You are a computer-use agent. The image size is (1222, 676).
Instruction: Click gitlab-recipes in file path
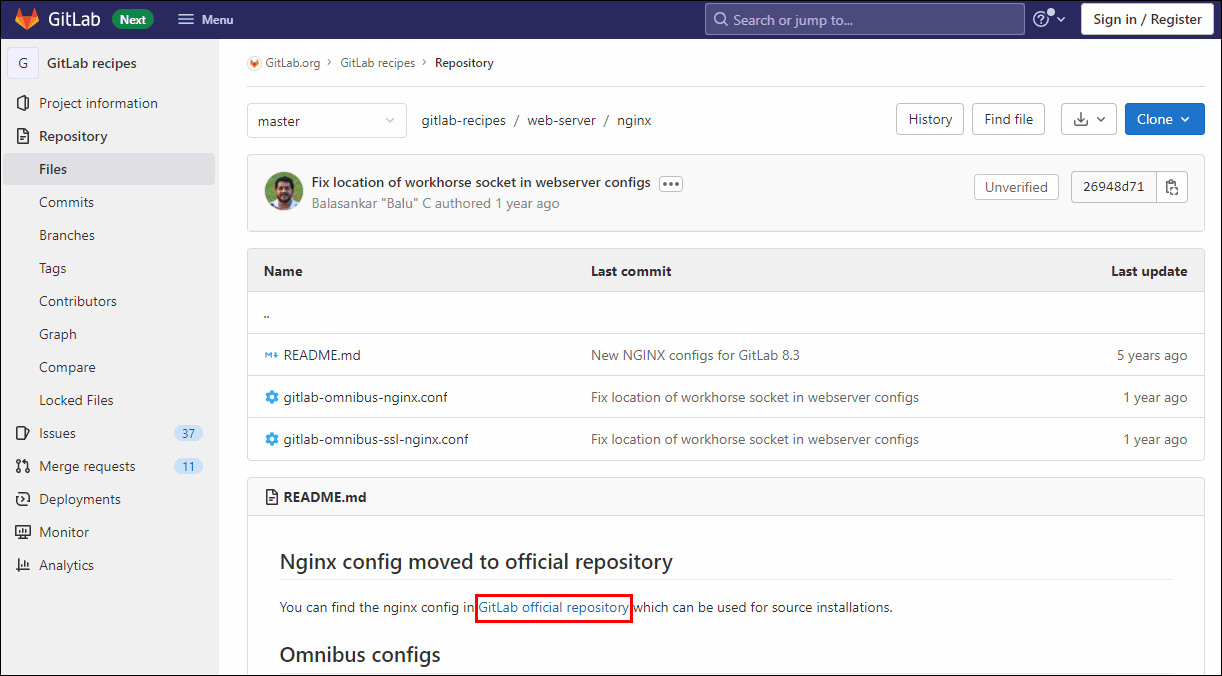coord(463,120)
